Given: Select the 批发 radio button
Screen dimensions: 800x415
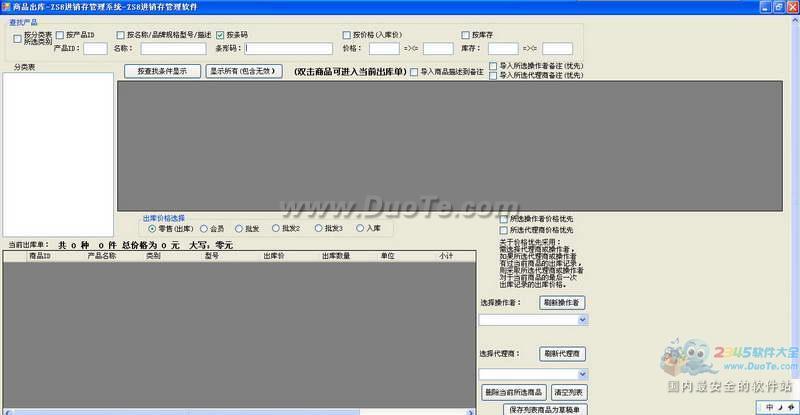Looking at the screenshot, I should click(x=239, y=229).
